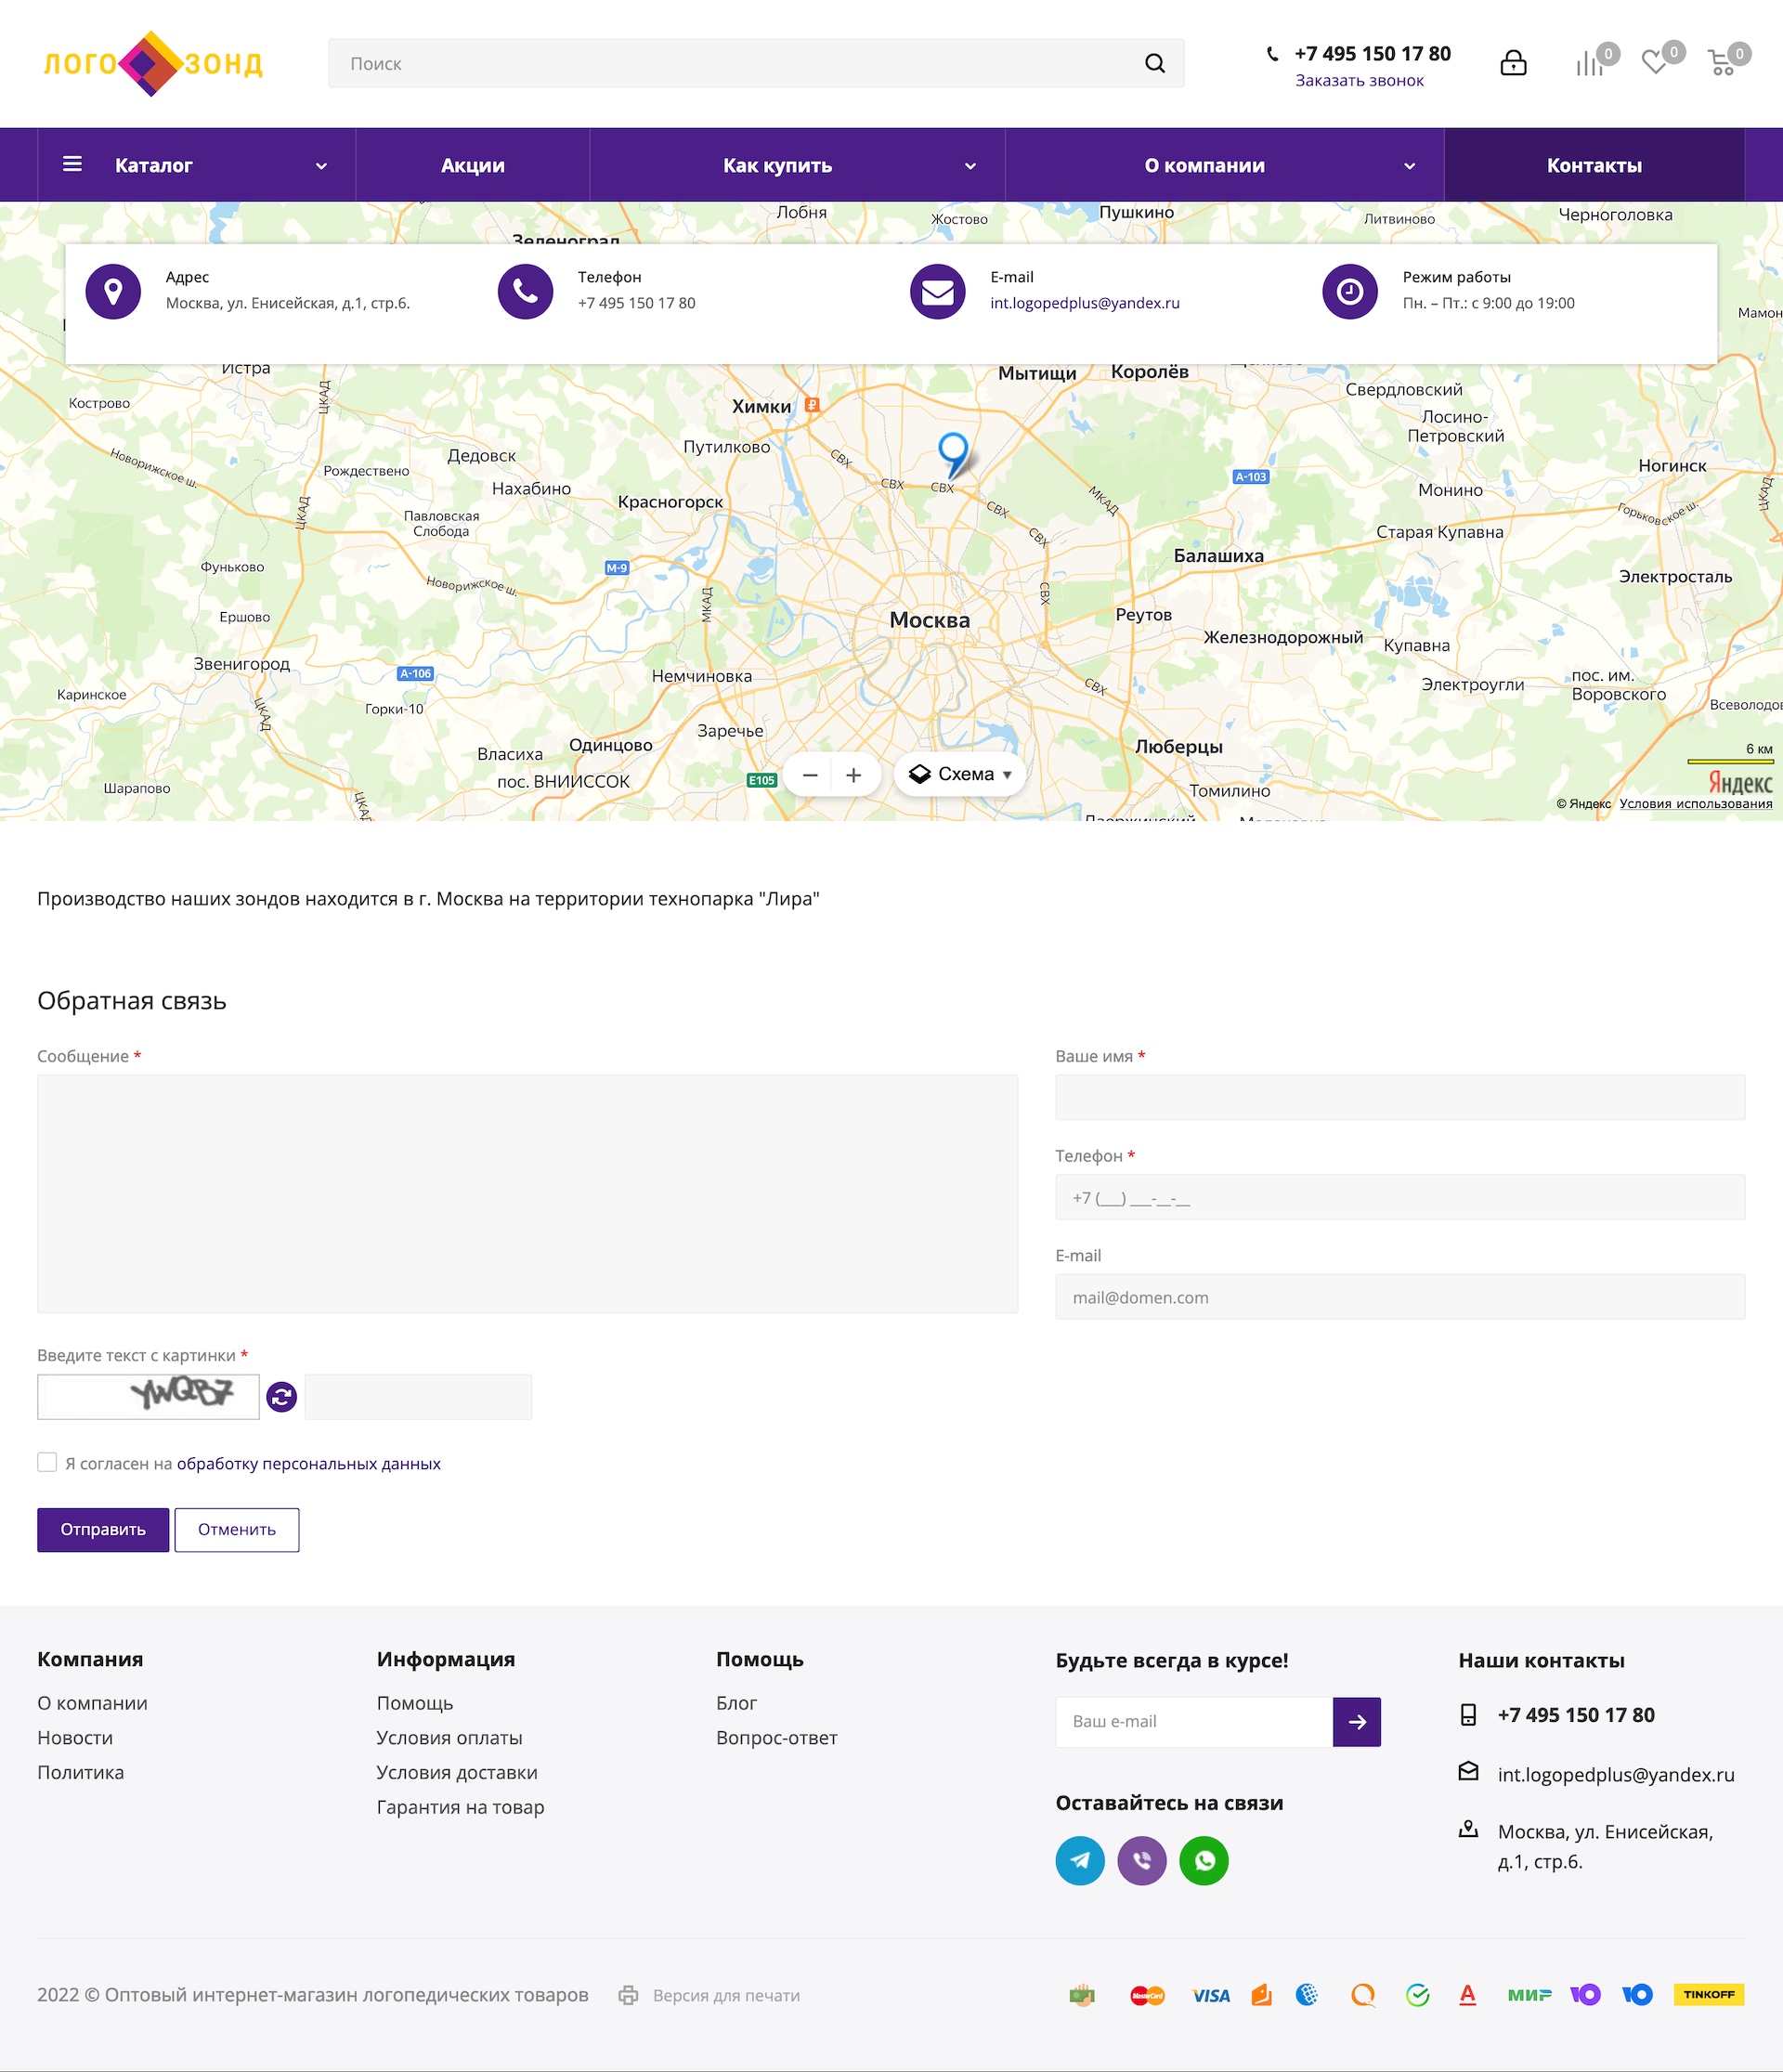Open the Telegram social icon
The height and width of the screenshot is (2072, 1783).
1080,1861
